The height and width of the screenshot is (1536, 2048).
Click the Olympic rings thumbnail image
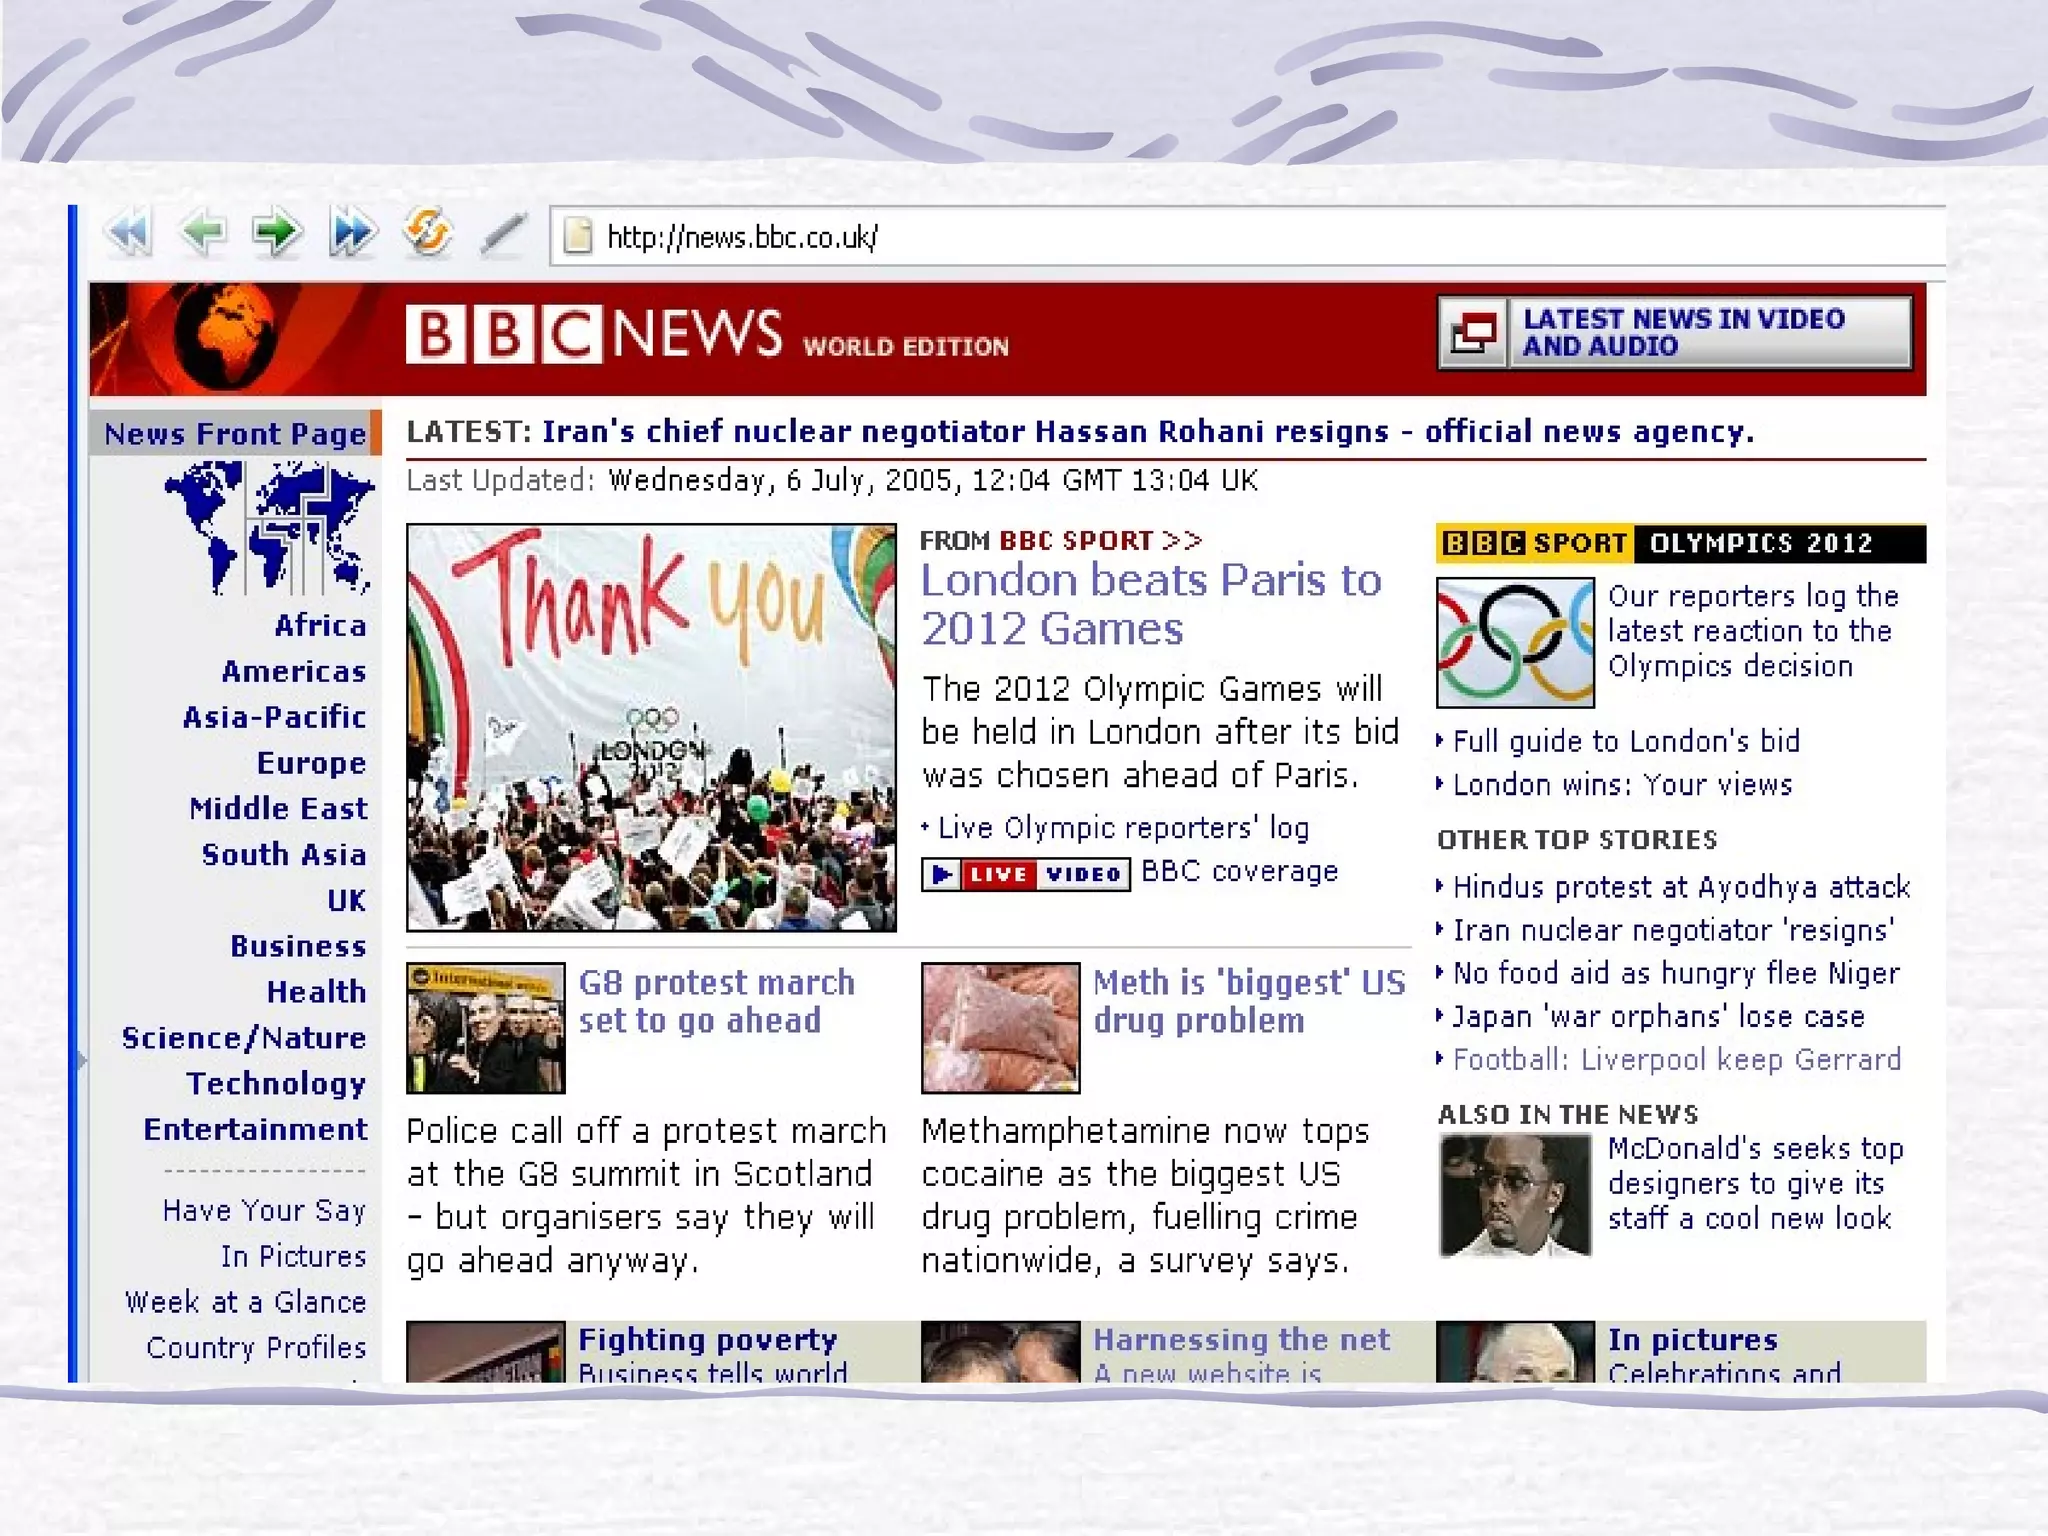(x=1515, y=642)
